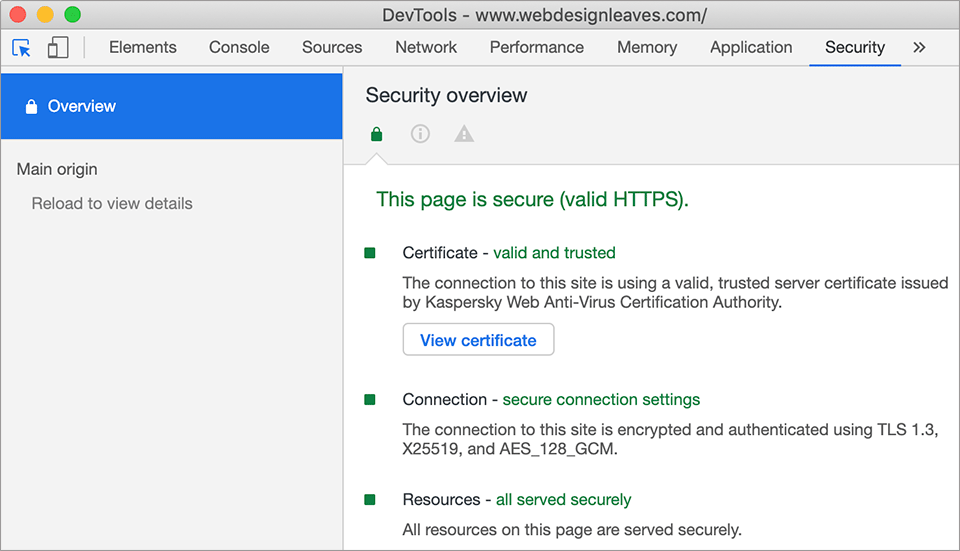This screenshot has width=960, height=551.
Task: Open the Application tab
Action: point(751,47)
